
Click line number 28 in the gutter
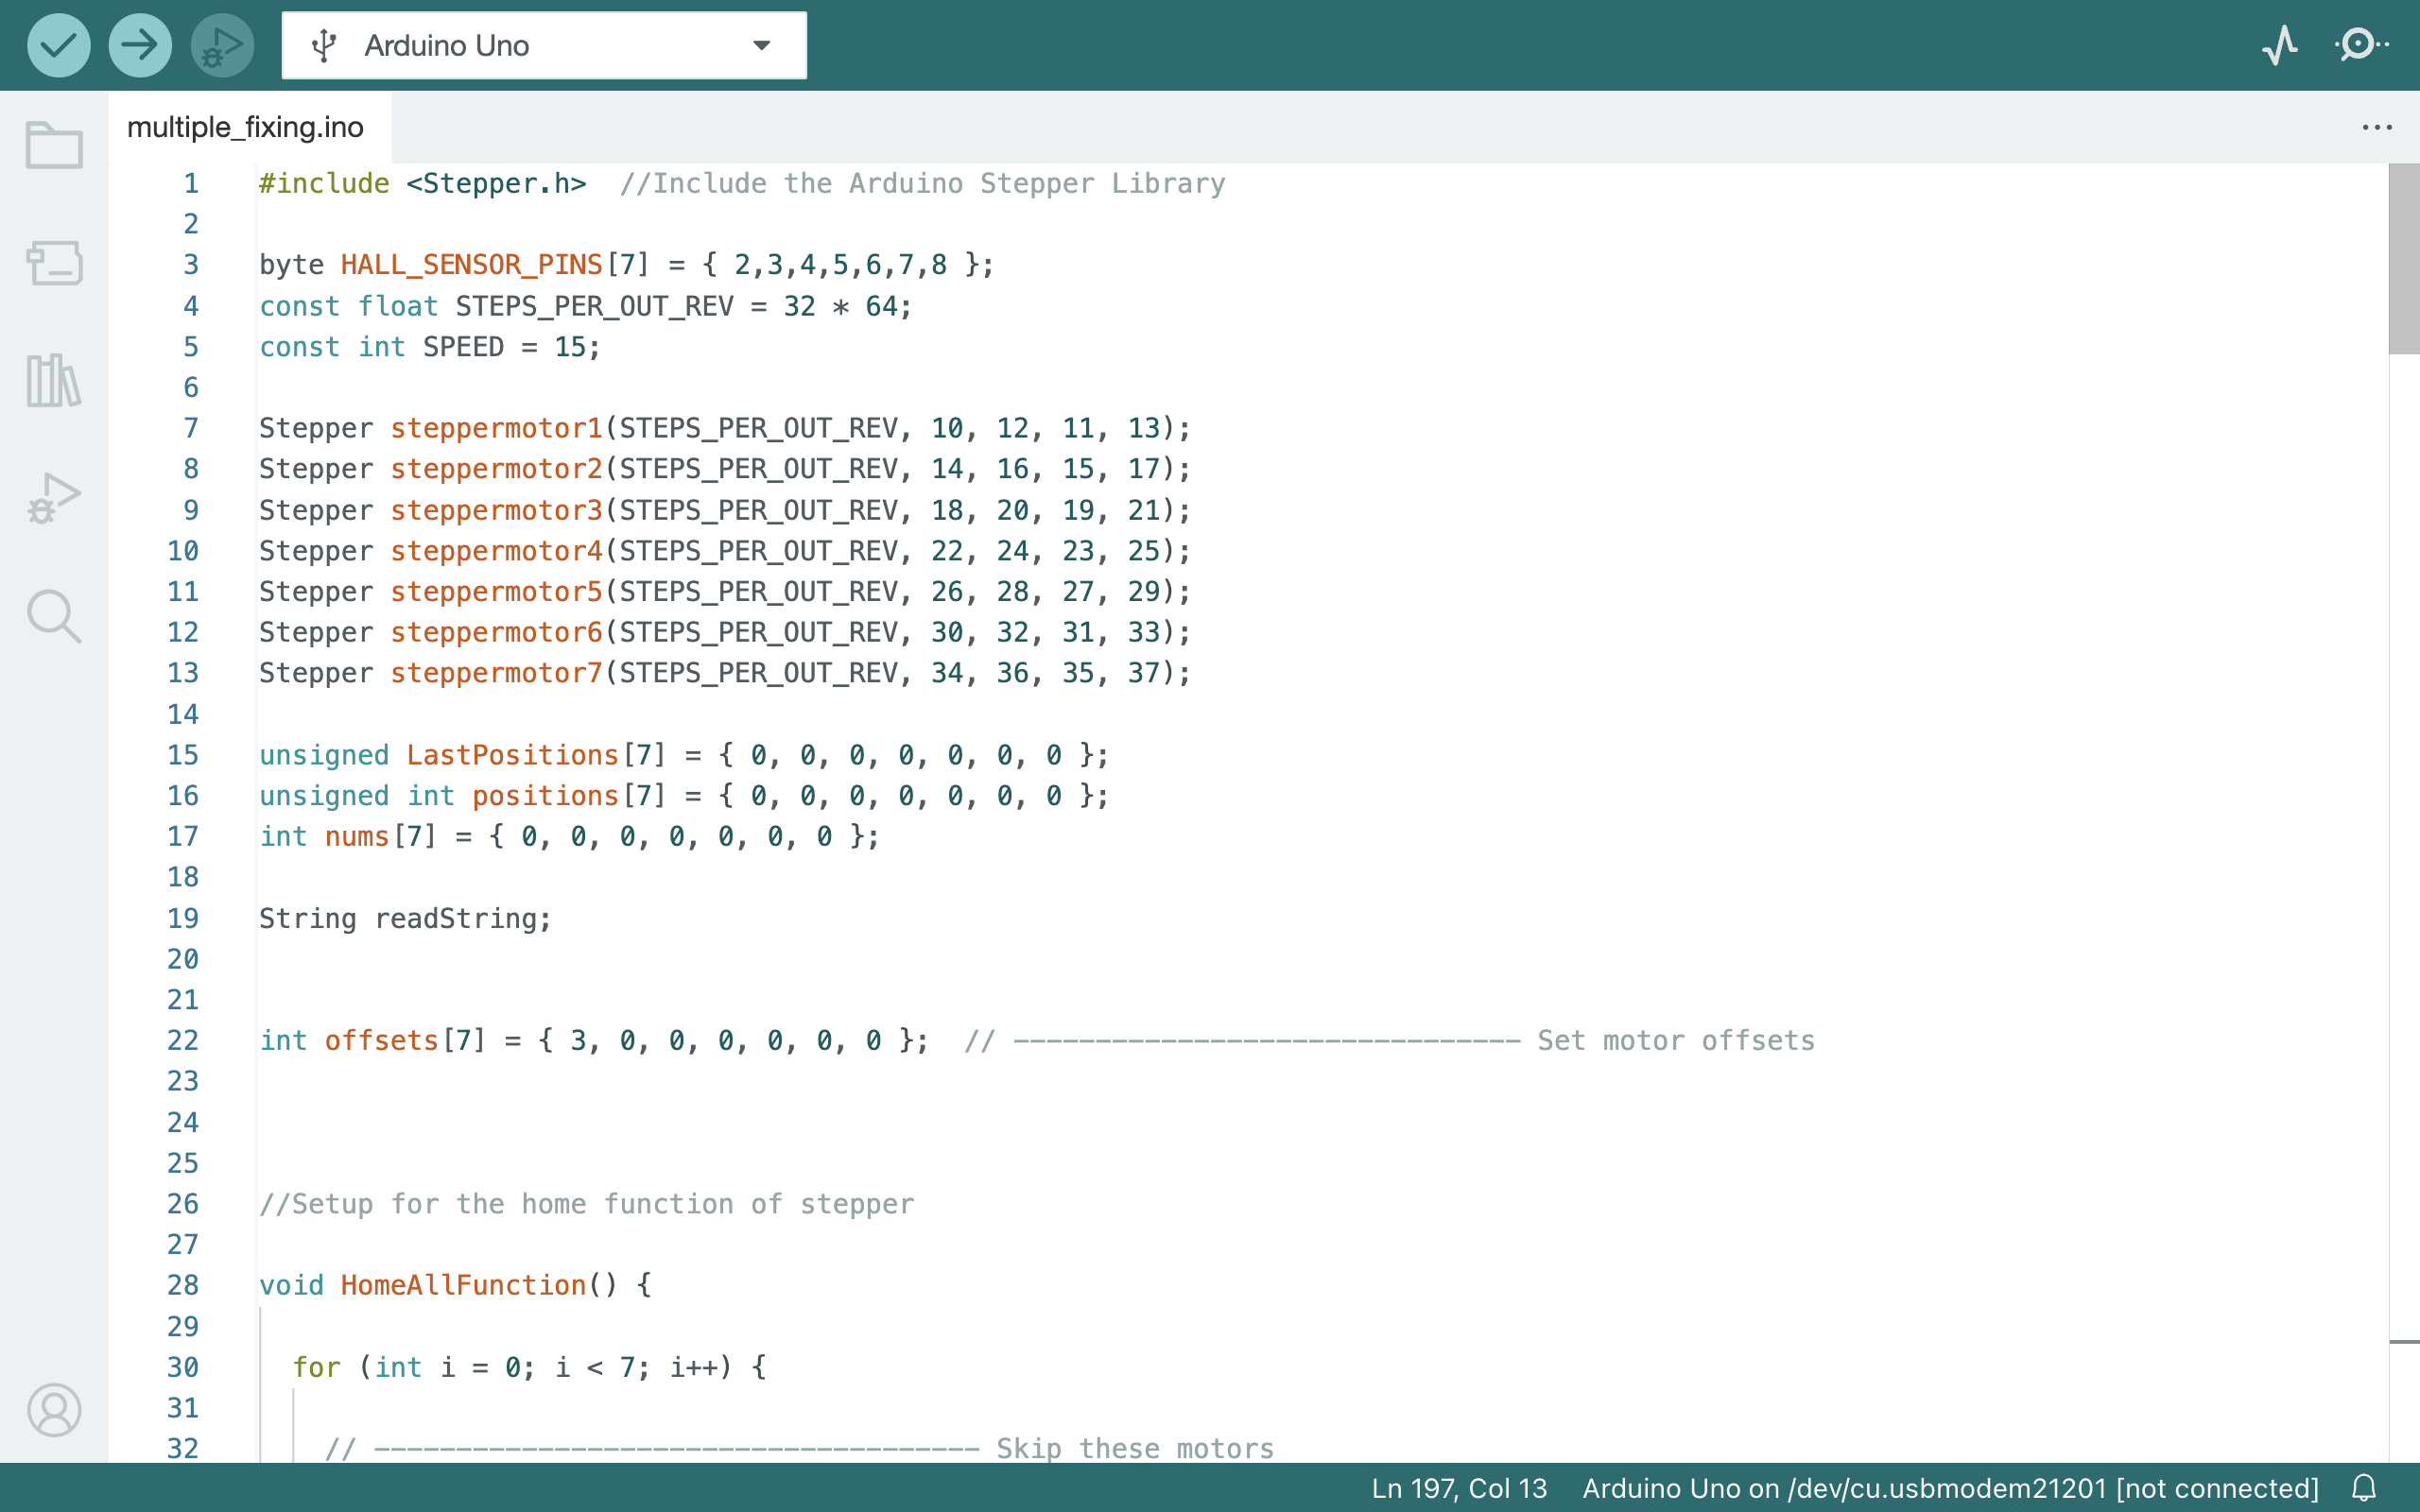[183, 1285]
